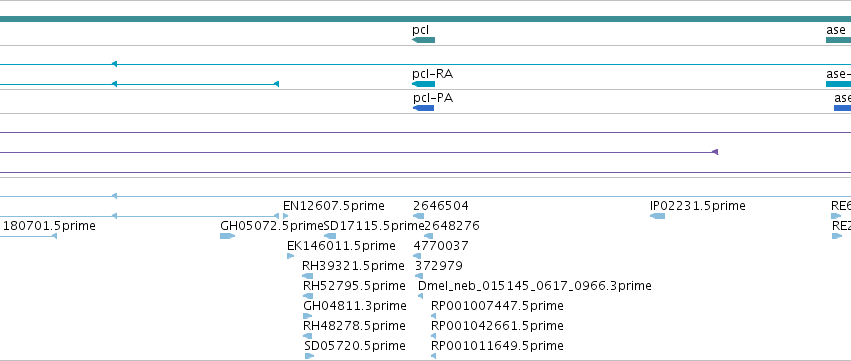The image size is (851, 361).
Task: Click the teal chromosome bar at top
Action: 426,19
